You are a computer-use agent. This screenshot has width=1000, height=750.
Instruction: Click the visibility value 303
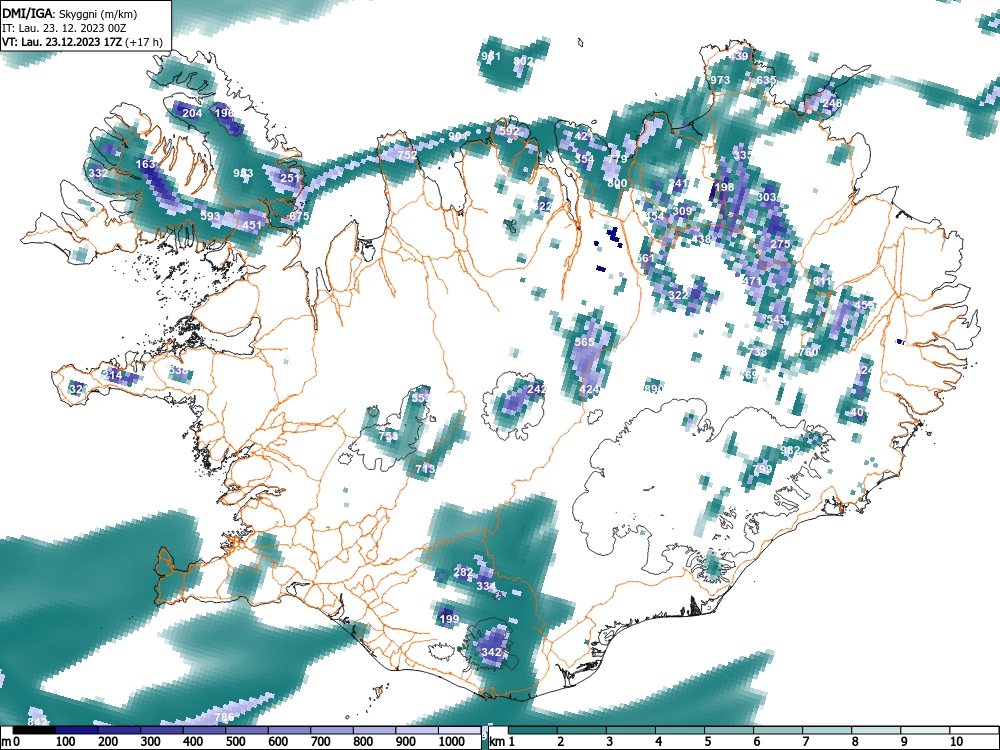[x=766, y=197]
